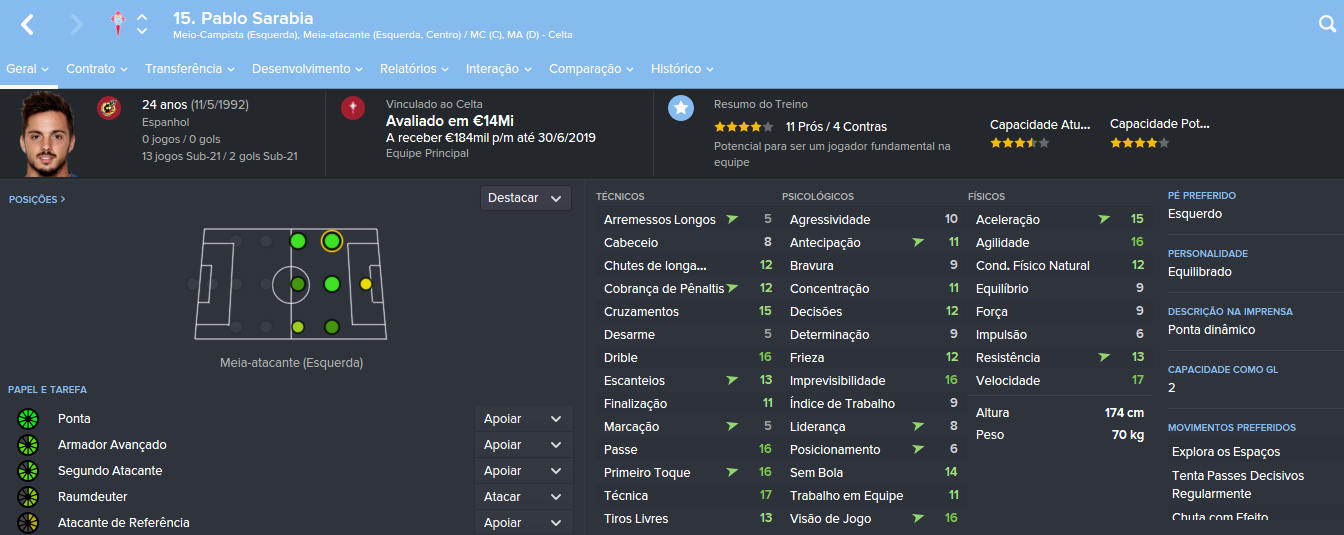Click the Spain national team badge
This screenshot has height=535, width=1344.
(x=109, y=108)
